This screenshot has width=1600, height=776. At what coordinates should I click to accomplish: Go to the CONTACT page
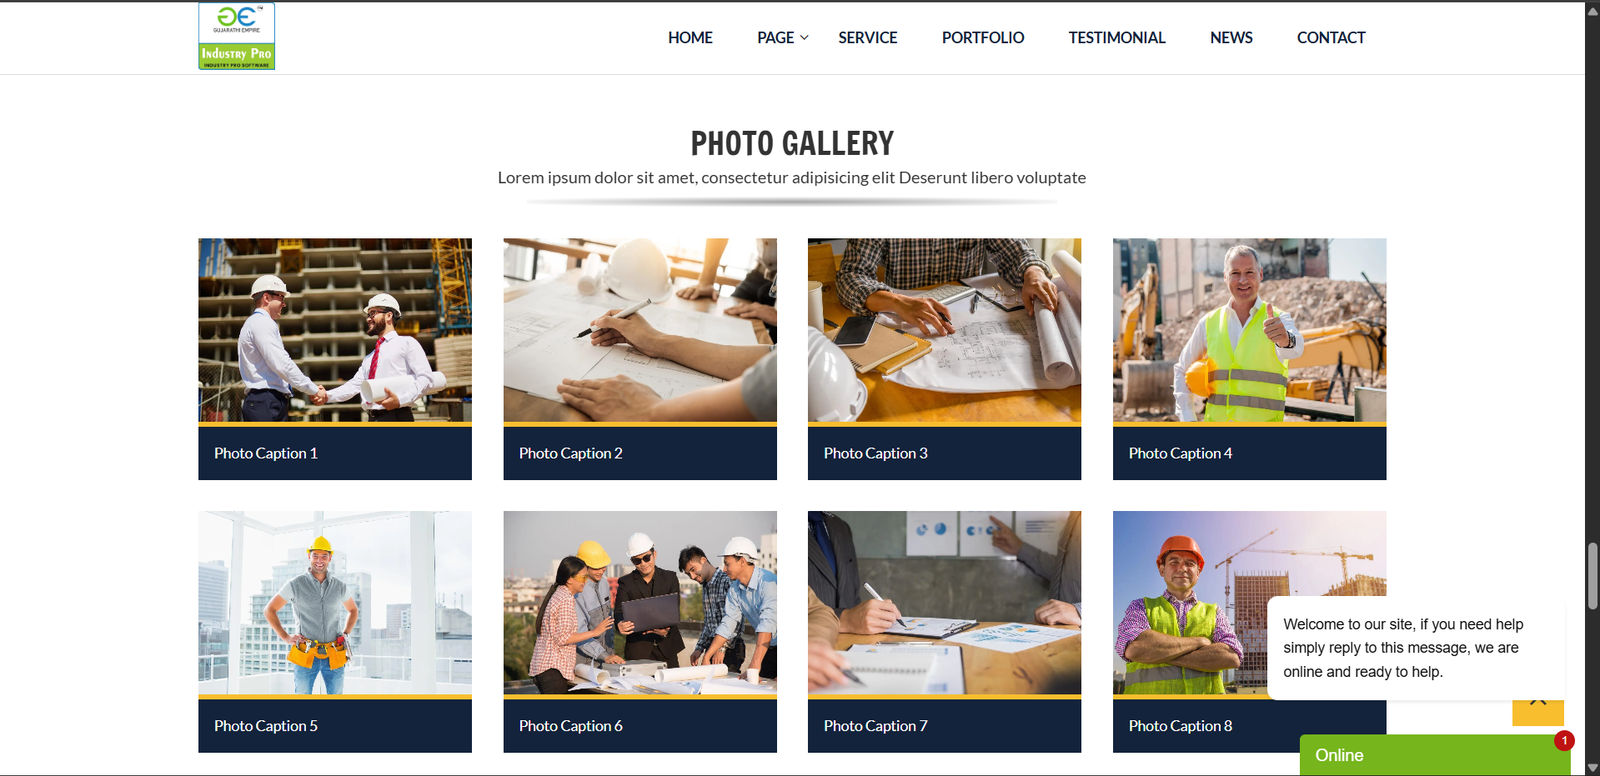(1331, 38)
